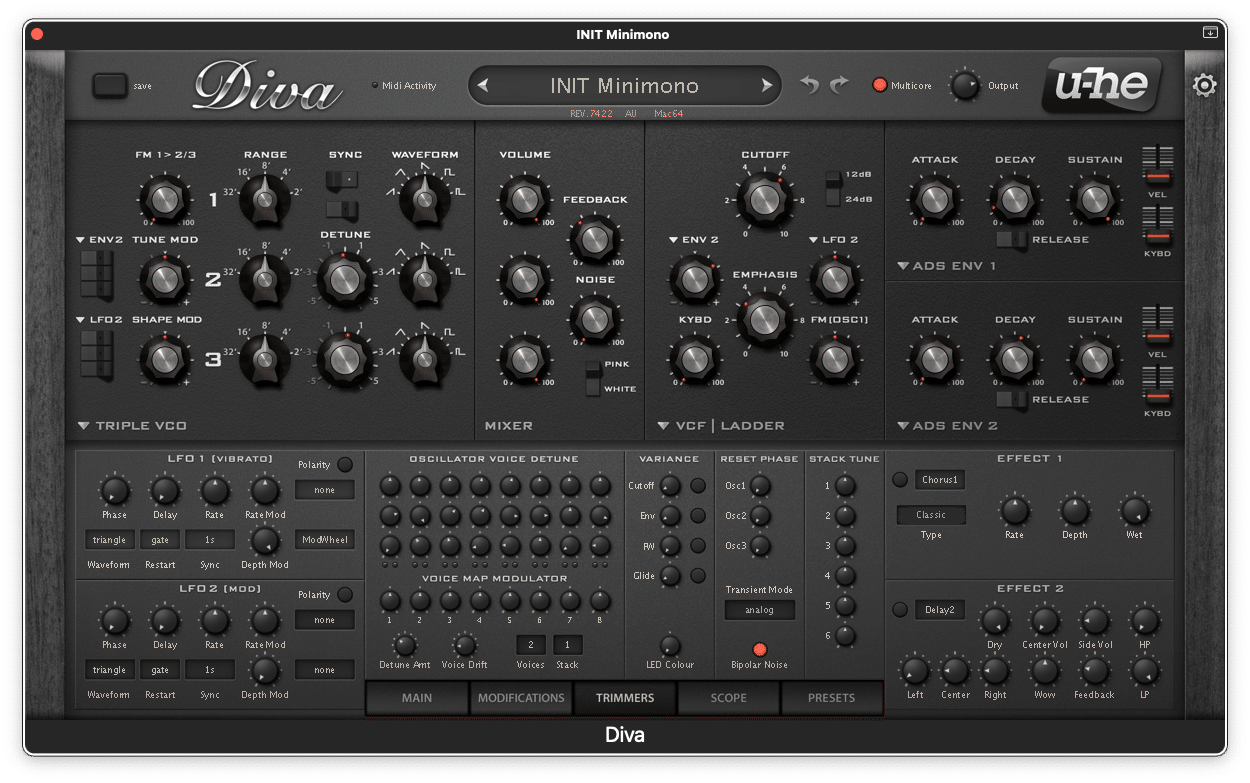The width and height of the screenshot is (1250, 783).
Task: Click the FM 1 > 2/3 knob
Action: [x=165, y=198]
